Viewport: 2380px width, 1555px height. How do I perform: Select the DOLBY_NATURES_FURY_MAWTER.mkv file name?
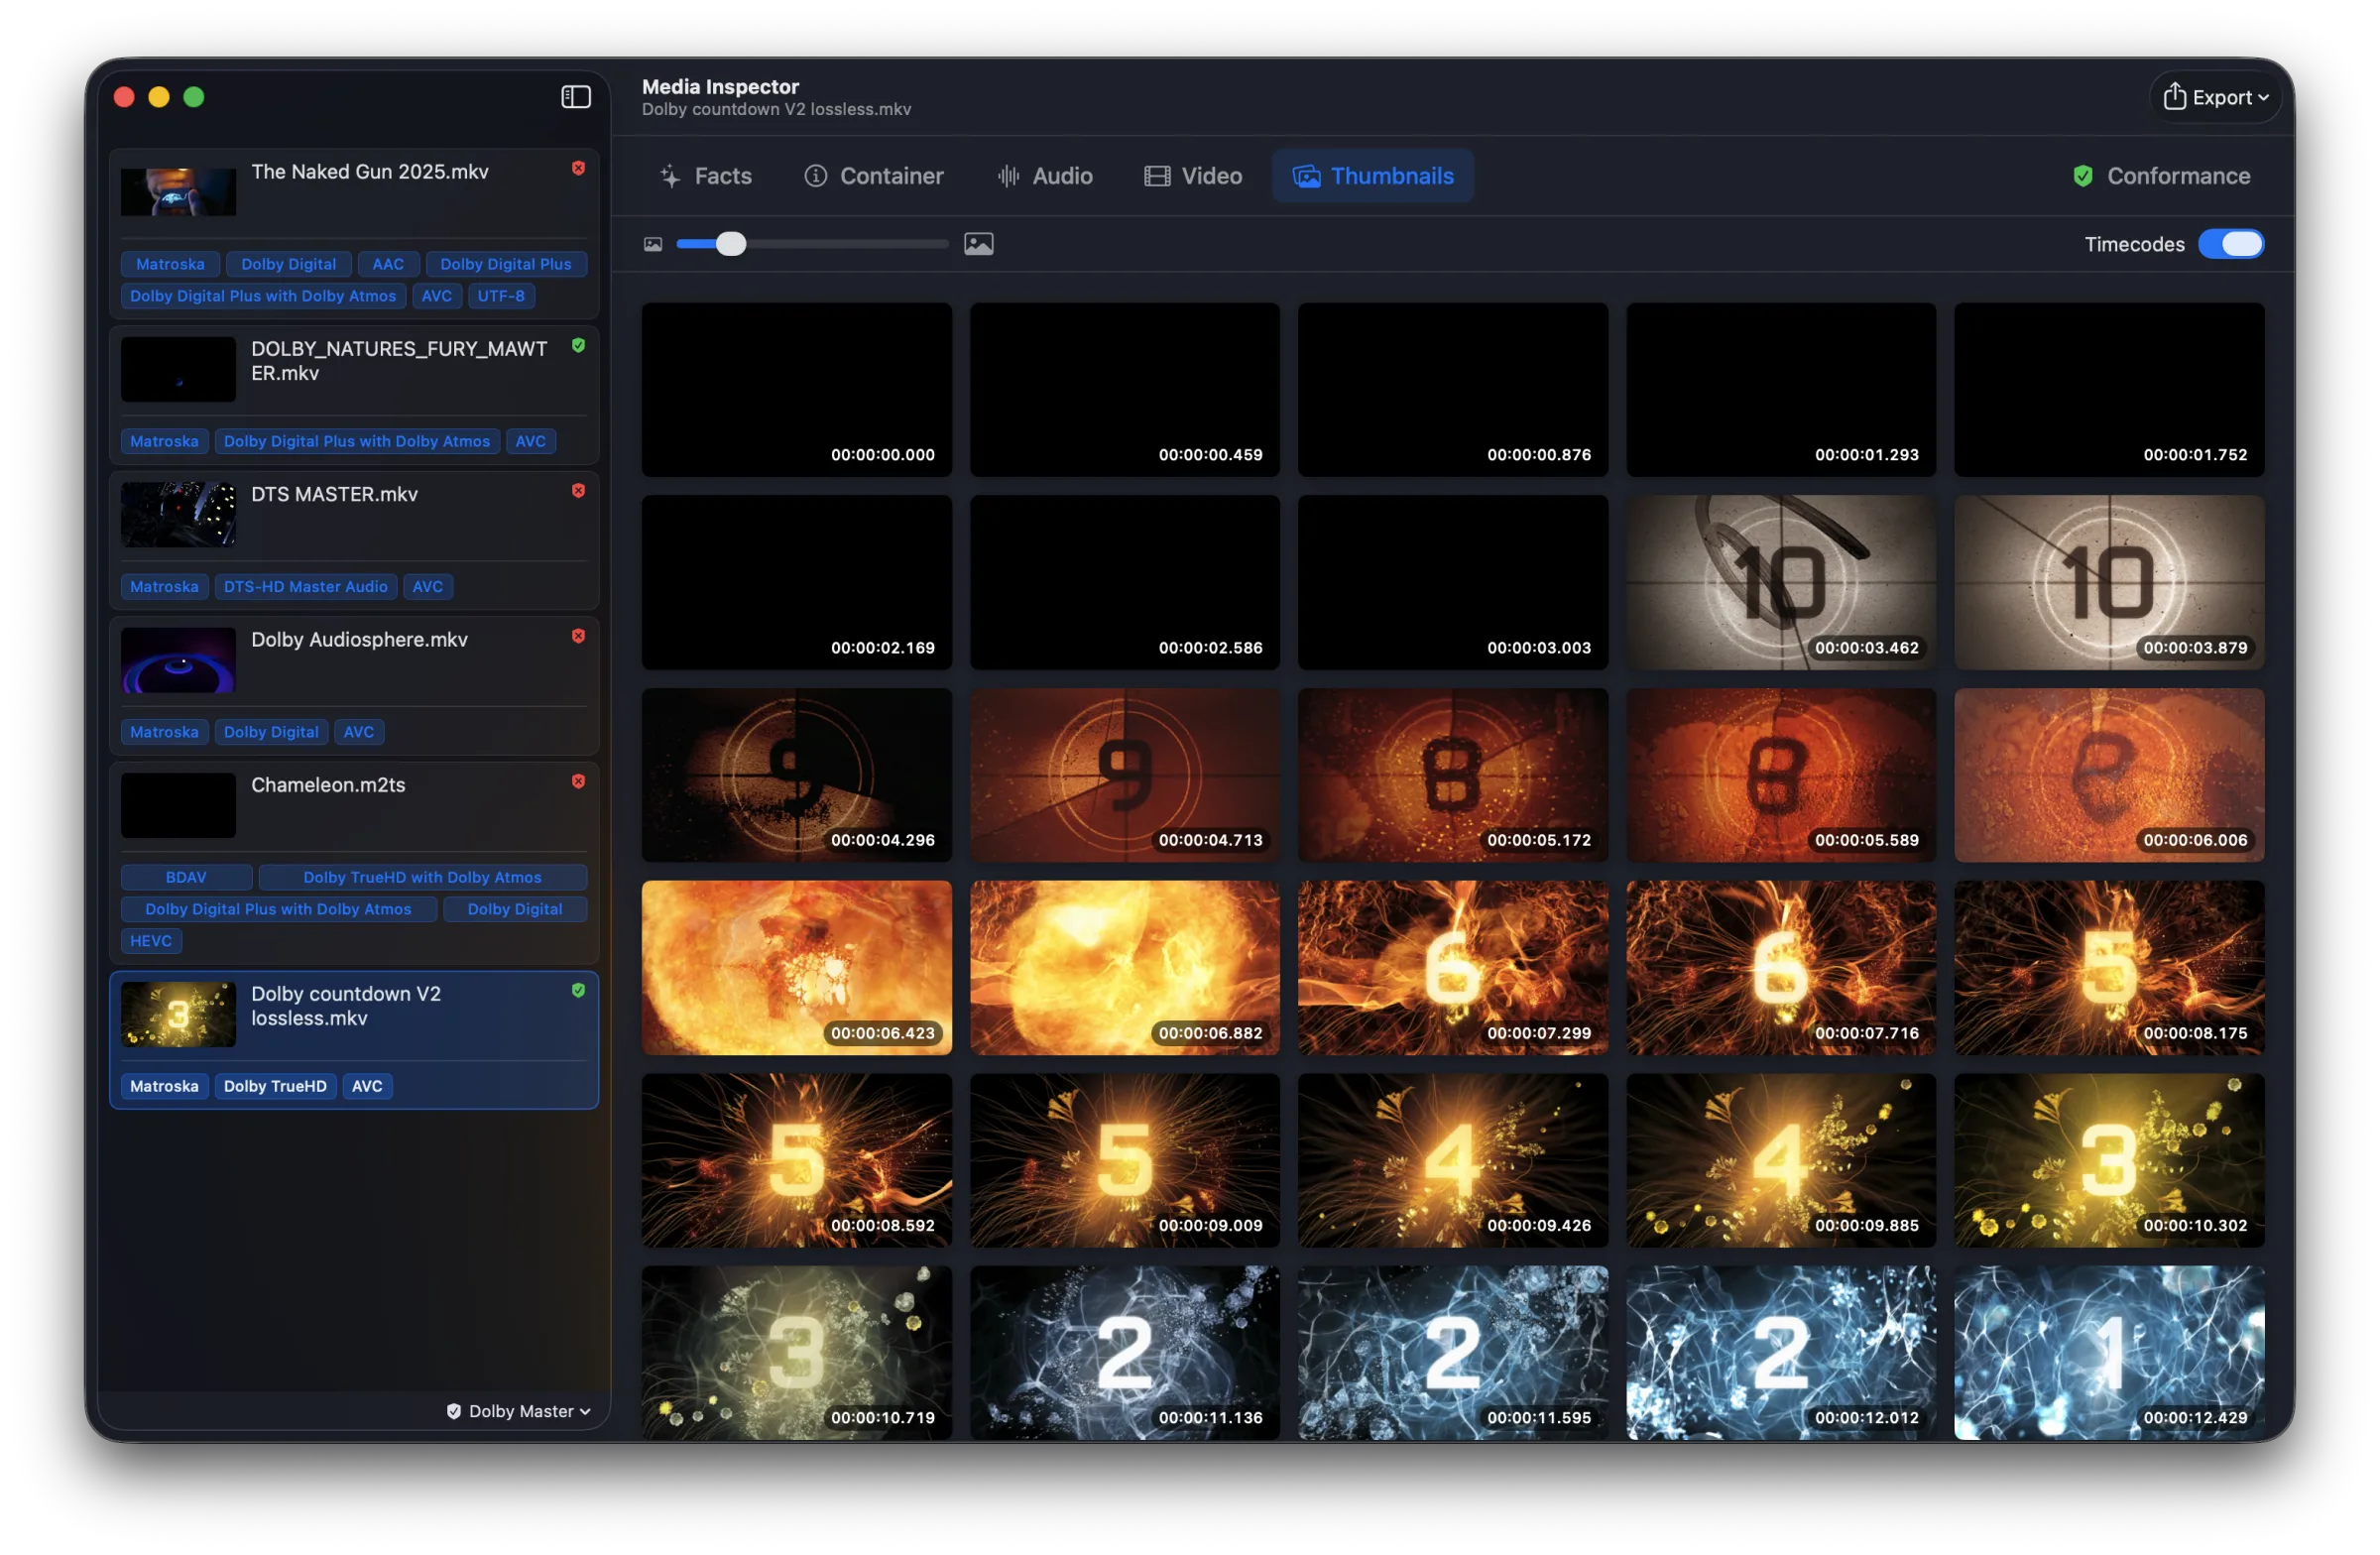(x=399, y=361)
